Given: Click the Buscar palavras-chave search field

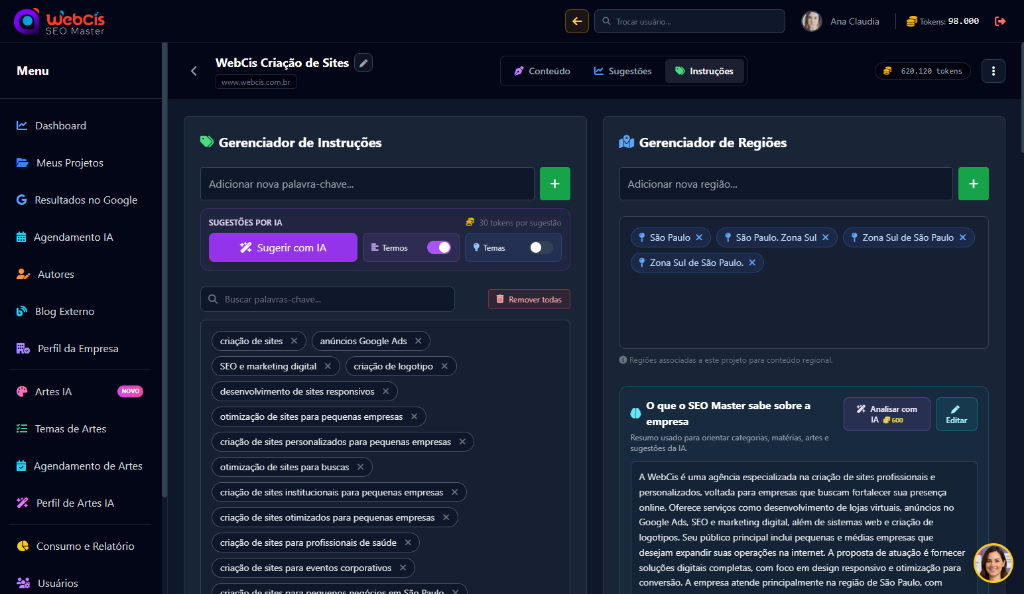Looking at the screenshot, I should click(x=327, y=299).
